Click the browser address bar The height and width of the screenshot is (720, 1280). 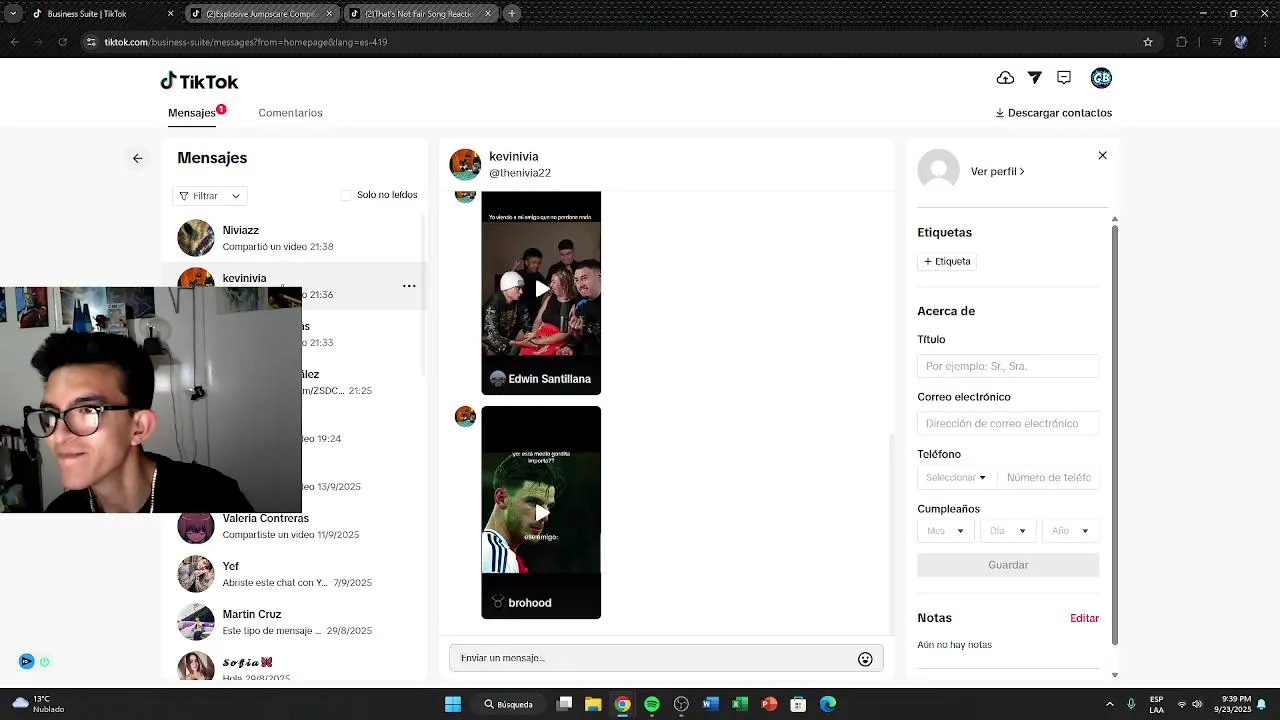coord(610,42)
